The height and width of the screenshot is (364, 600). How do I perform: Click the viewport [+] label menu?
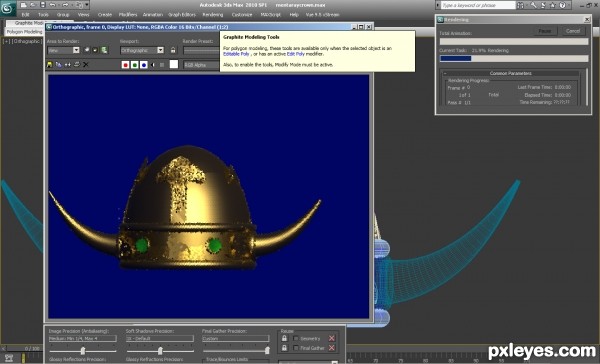(7, 41)
